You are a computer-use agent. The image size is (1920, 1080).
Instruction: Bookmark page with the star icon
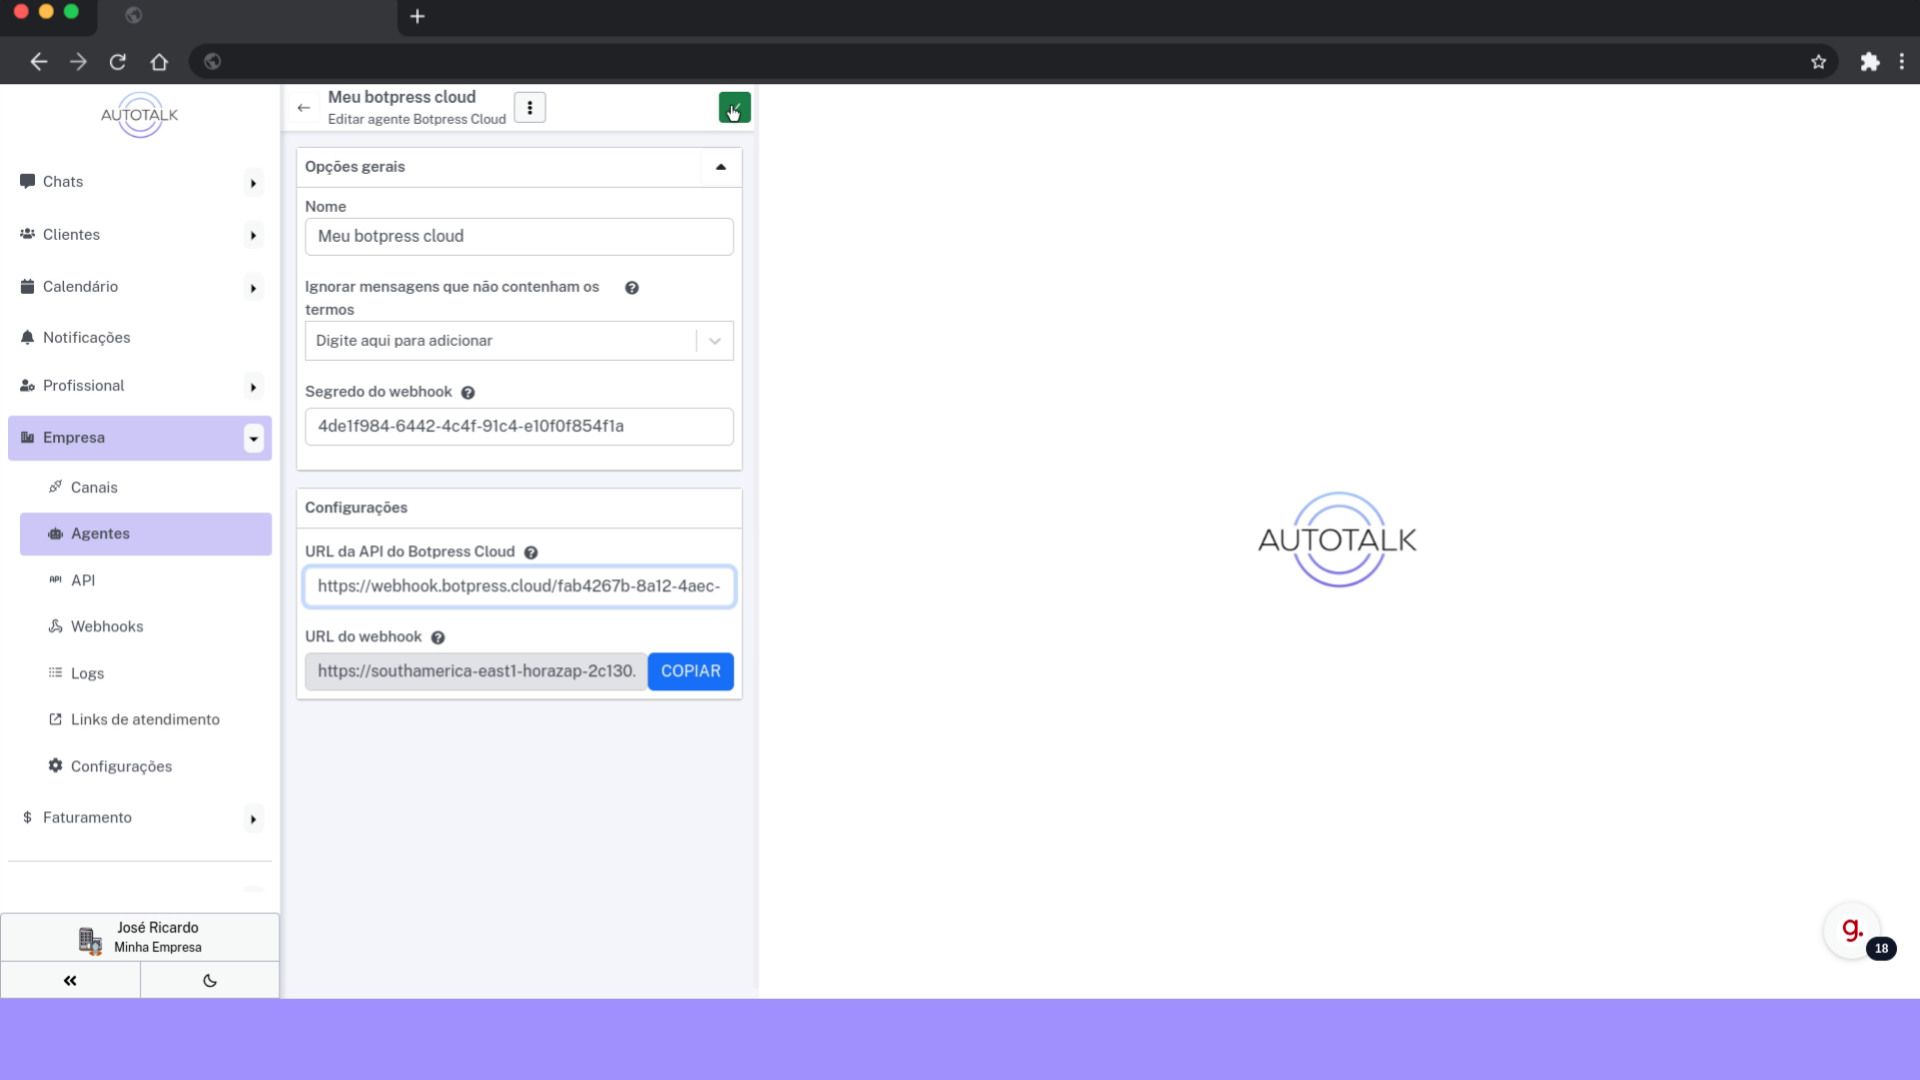1818,62
